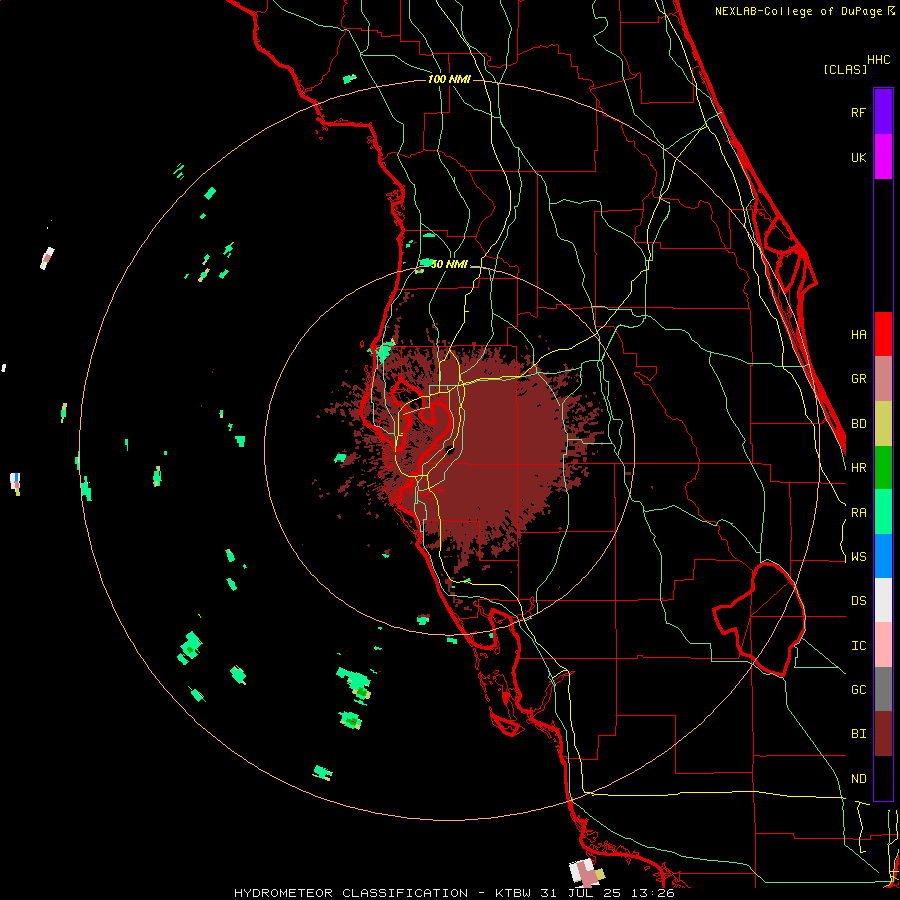
Task: Click the NEXLAB-College of DuPage credit text
Action: 804,11
